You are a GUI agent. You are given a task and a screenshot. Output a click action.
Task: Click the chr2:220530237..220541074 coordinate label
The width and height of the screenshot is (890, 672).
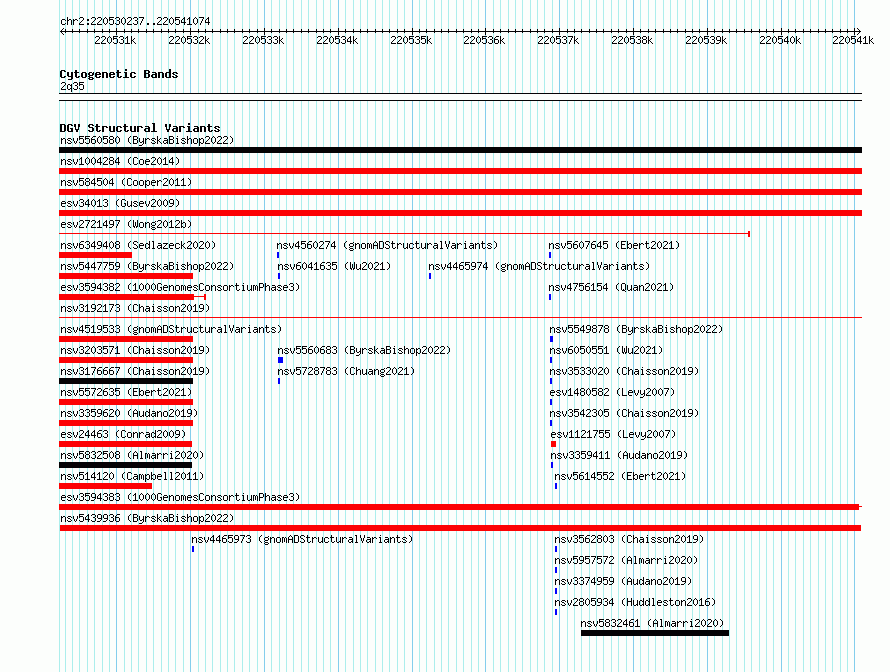tap(135, 21)
